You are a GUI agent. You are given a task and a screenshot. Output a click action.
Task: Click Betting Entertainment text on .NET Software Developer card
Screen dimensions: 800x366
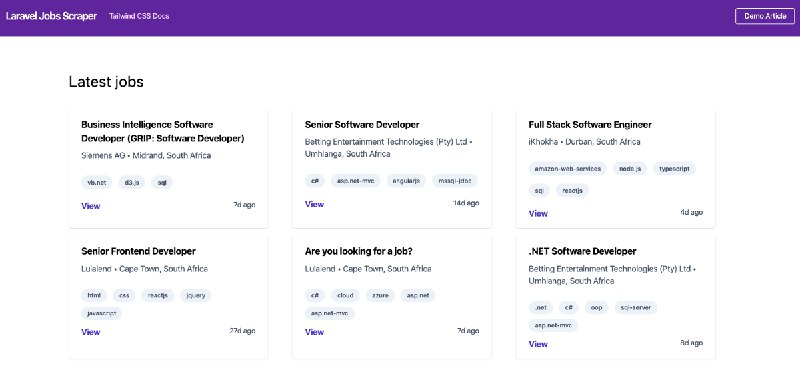point(612,275)
